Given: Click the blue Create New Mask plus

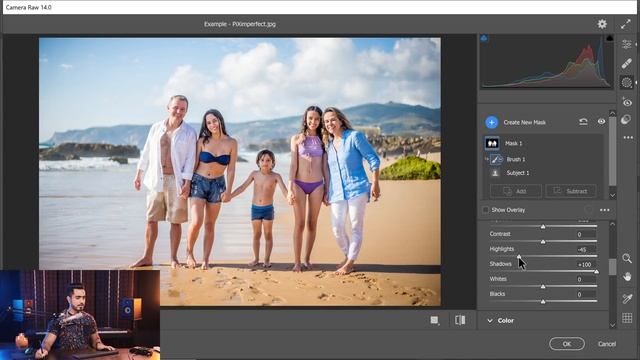Looking at the screenshot, I should coord(491,122).
